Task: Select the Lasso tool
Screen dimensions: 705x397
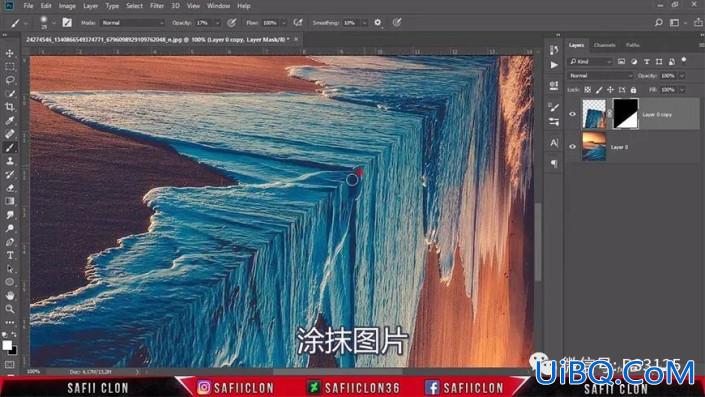Action: (9, 80)
